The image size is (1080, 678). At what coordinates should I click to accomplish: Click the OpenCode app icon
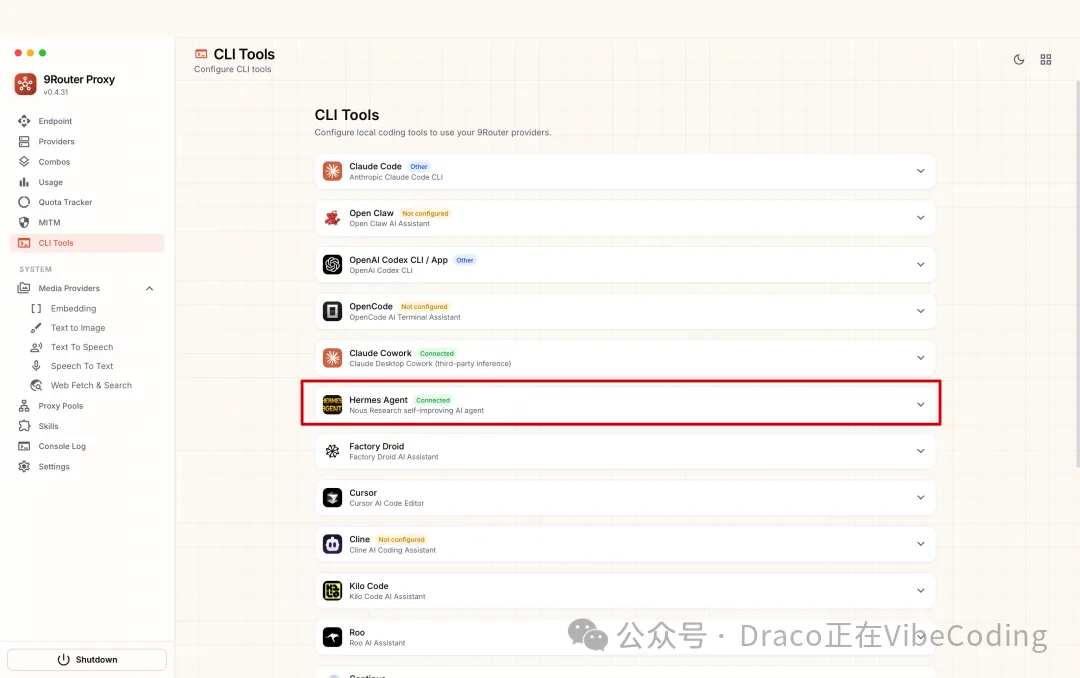click(333, 311)
